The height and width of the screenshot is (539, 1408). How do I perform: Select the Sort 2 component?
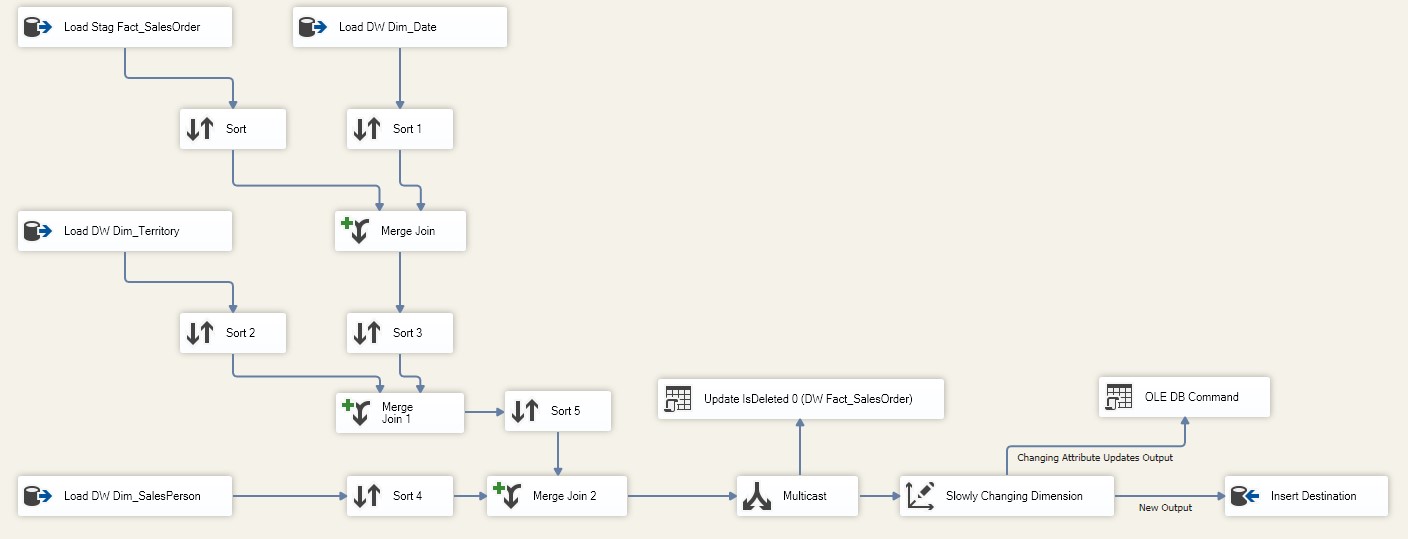point(233,333)
